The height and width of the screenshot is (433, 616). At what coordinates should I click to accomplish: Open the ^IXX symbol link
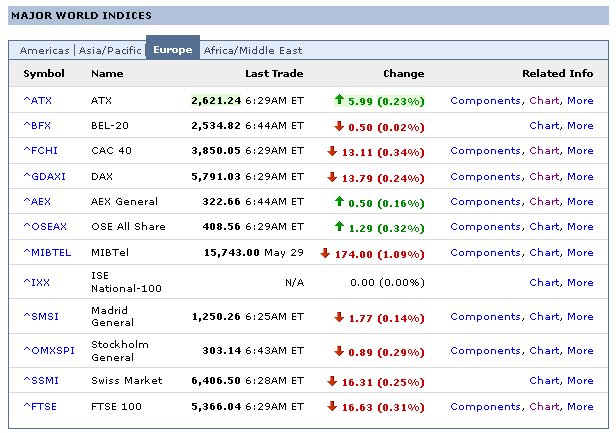pyautogui.click(x=37, y=283)
